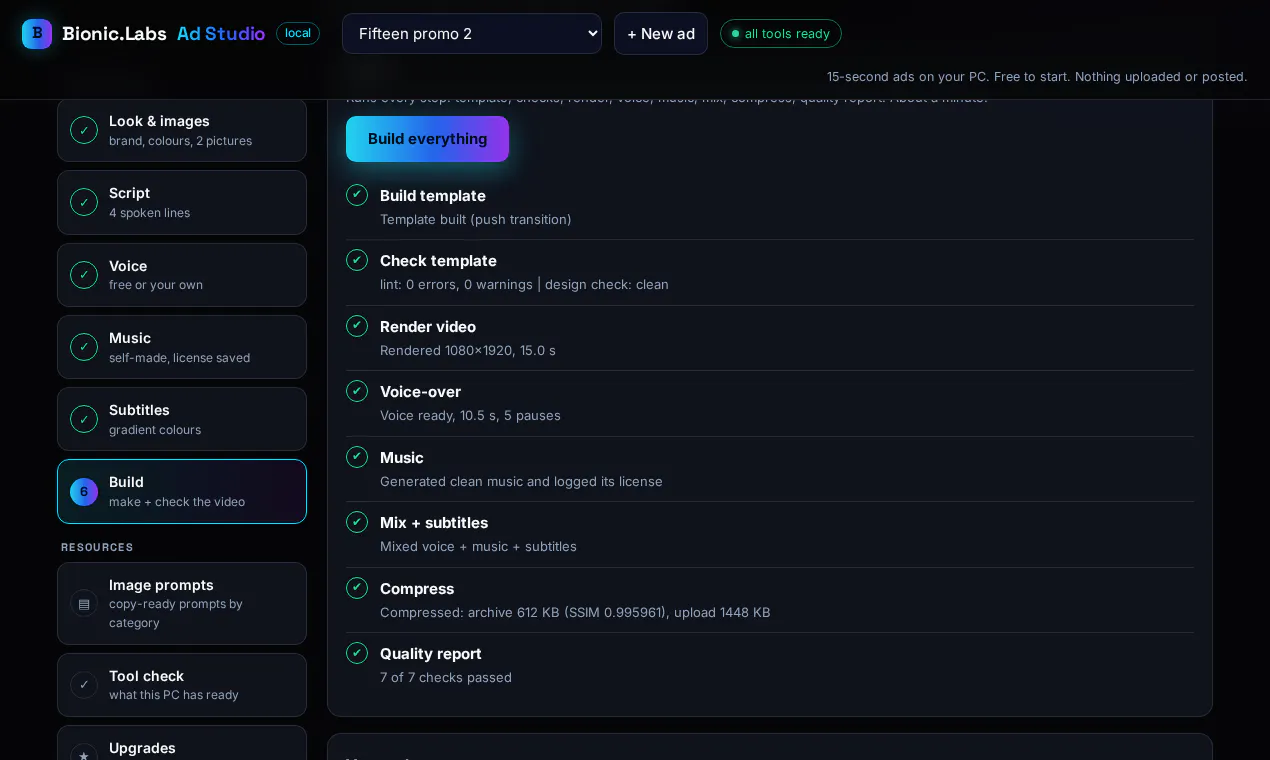This screenshot has width=1270, height=760.
Task: Select the Build step in the sidebar
Action: (x=182, y=492)
